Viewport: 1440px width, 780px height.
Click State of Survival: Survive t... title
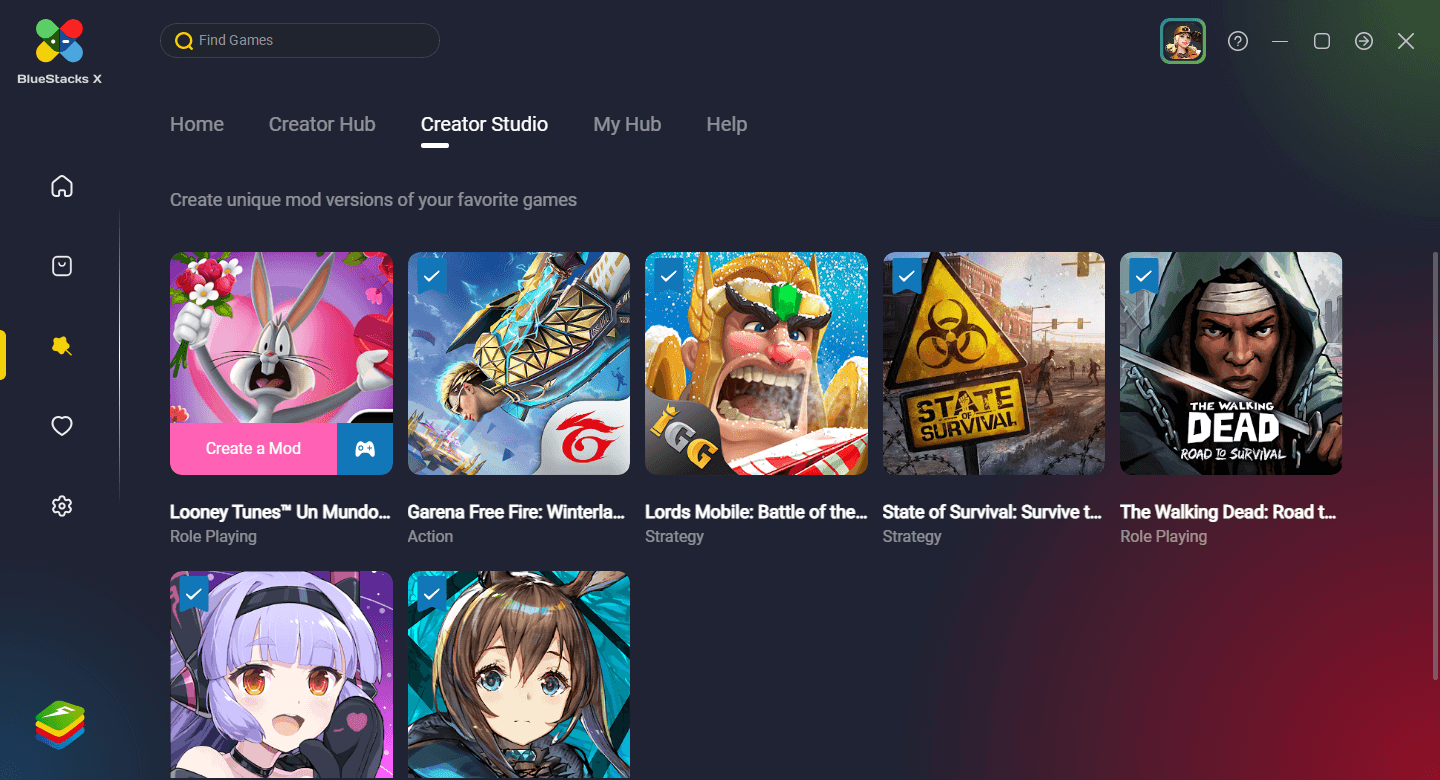[992, 512]
